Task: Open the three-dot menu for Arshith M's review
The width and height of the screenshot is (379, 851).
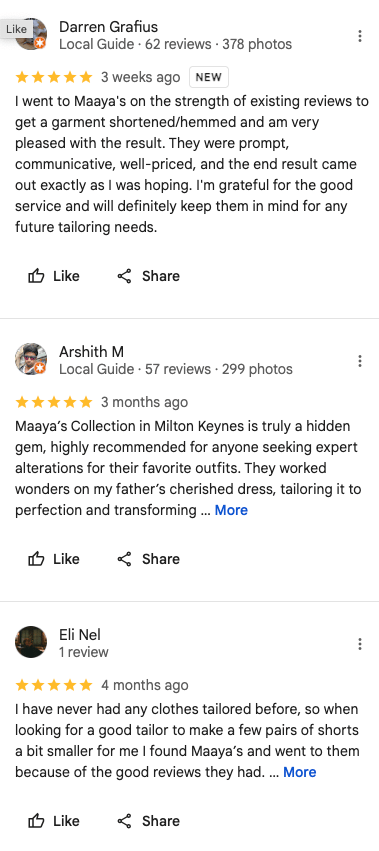Action: [x=359, y=361]
